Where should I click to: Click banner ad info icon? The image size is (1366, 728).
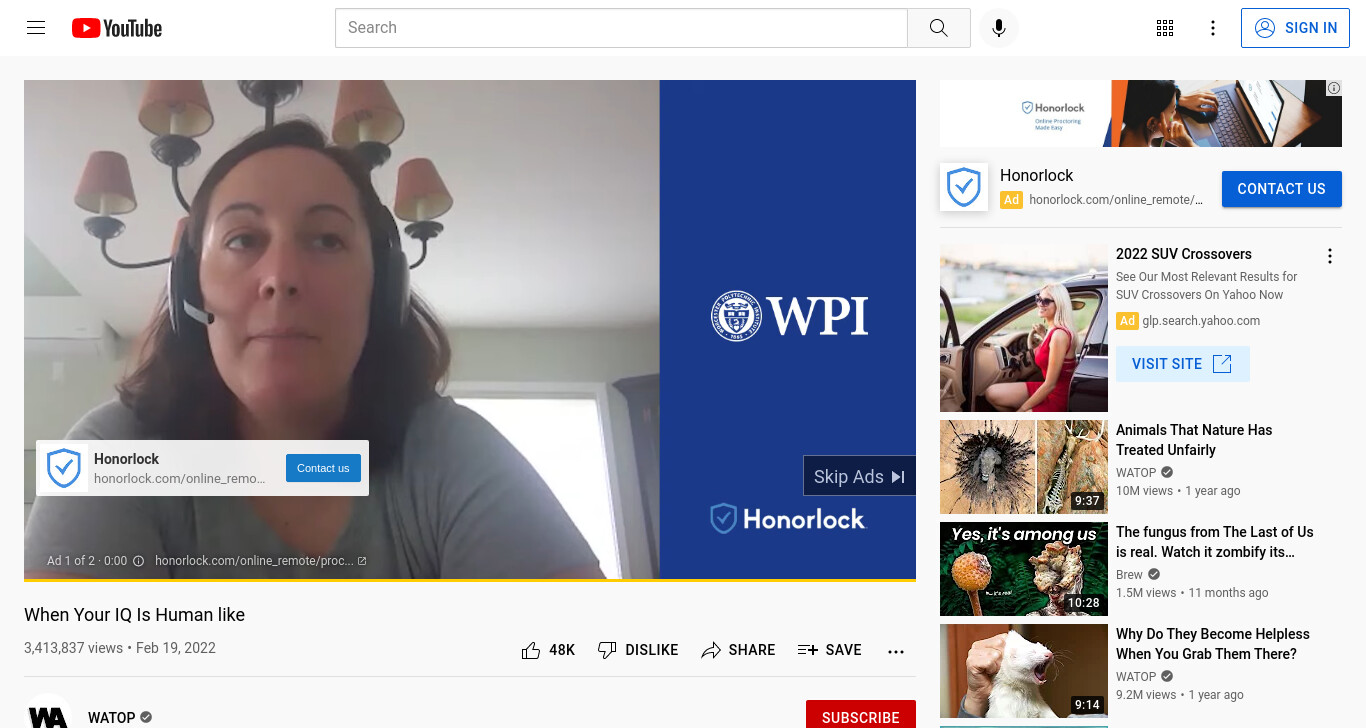click(x=1334, y=88)
